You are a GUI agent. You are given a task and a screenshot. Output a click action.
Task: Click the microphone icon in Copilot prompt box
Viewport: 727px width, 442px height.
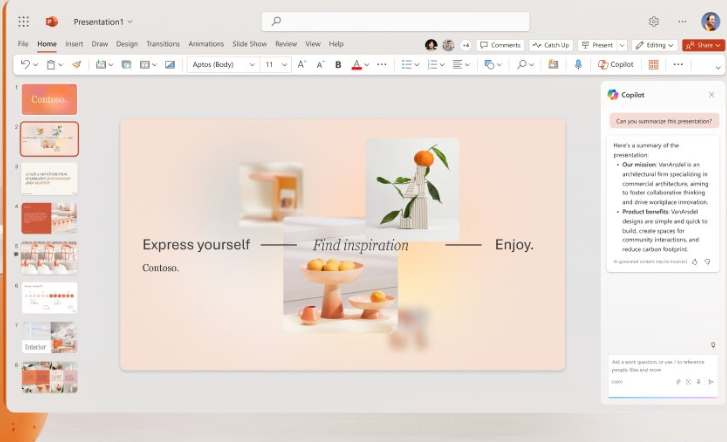click(699, 382)
